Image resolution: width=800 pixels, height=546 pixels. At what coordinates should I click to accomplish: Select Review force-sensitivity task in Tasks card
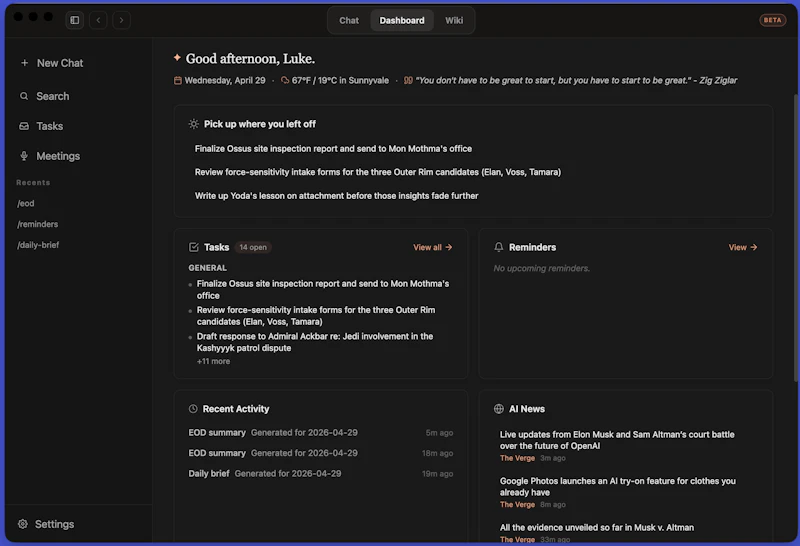pos(316,316)
